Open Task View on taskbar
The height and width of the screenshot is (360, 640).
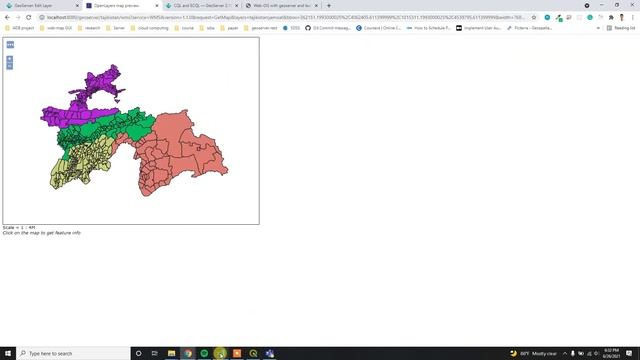[155, 353]
